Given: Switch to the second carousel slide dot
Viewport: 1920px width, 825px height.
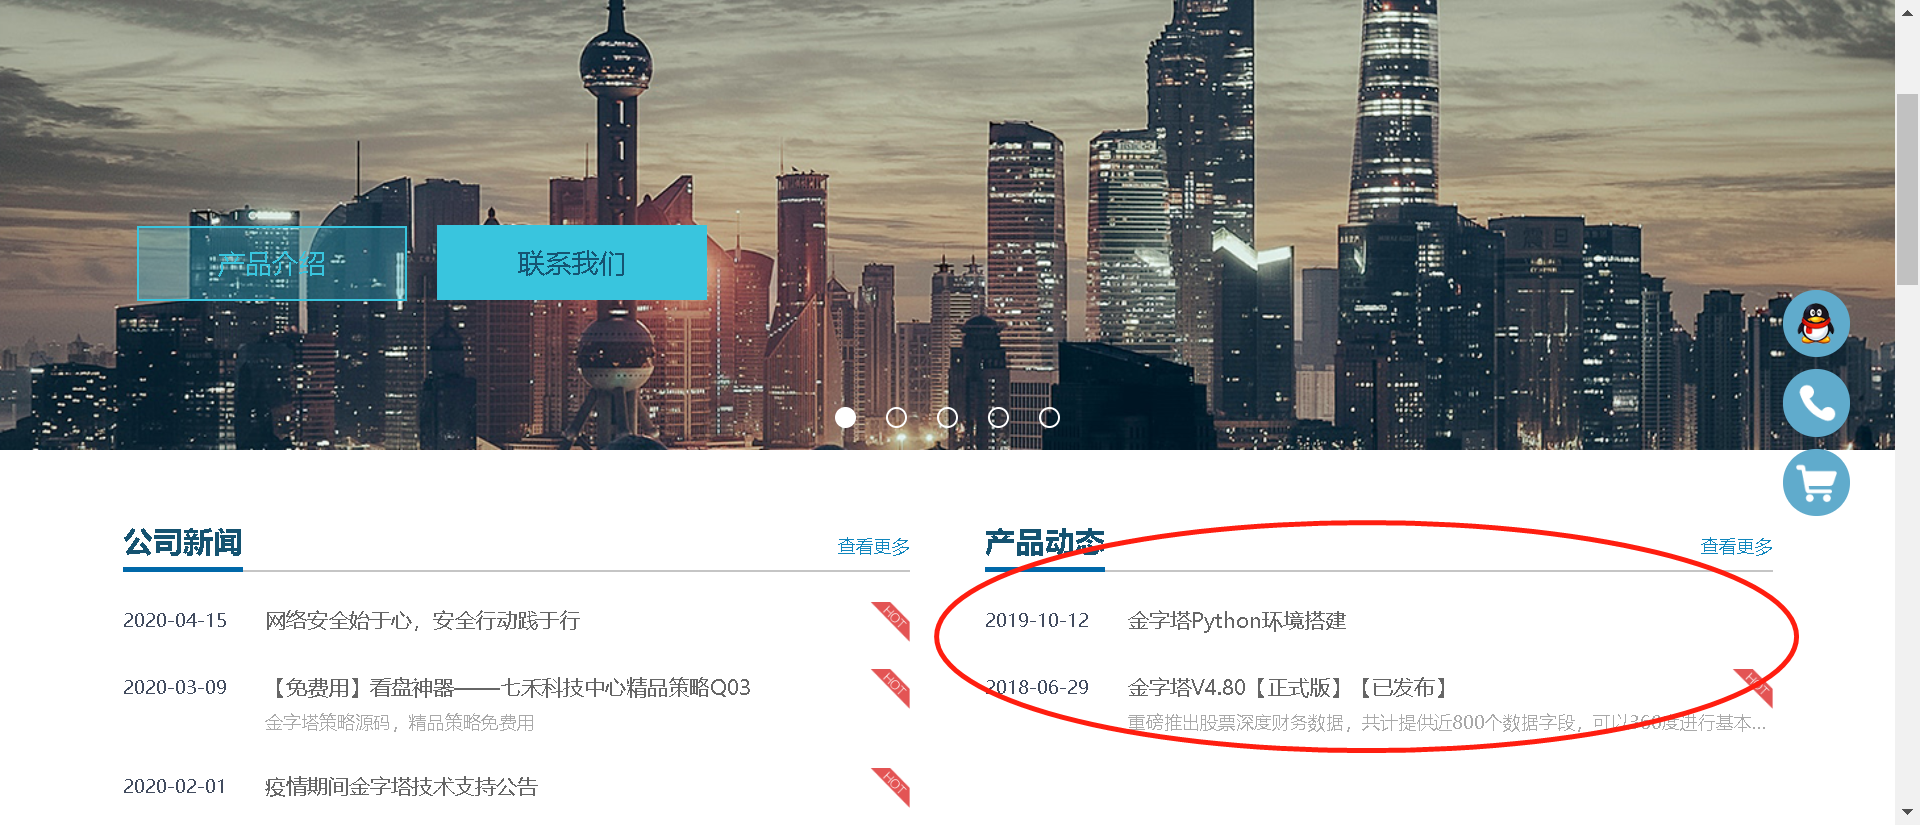Looking at the screenshot, I should 897,418.
